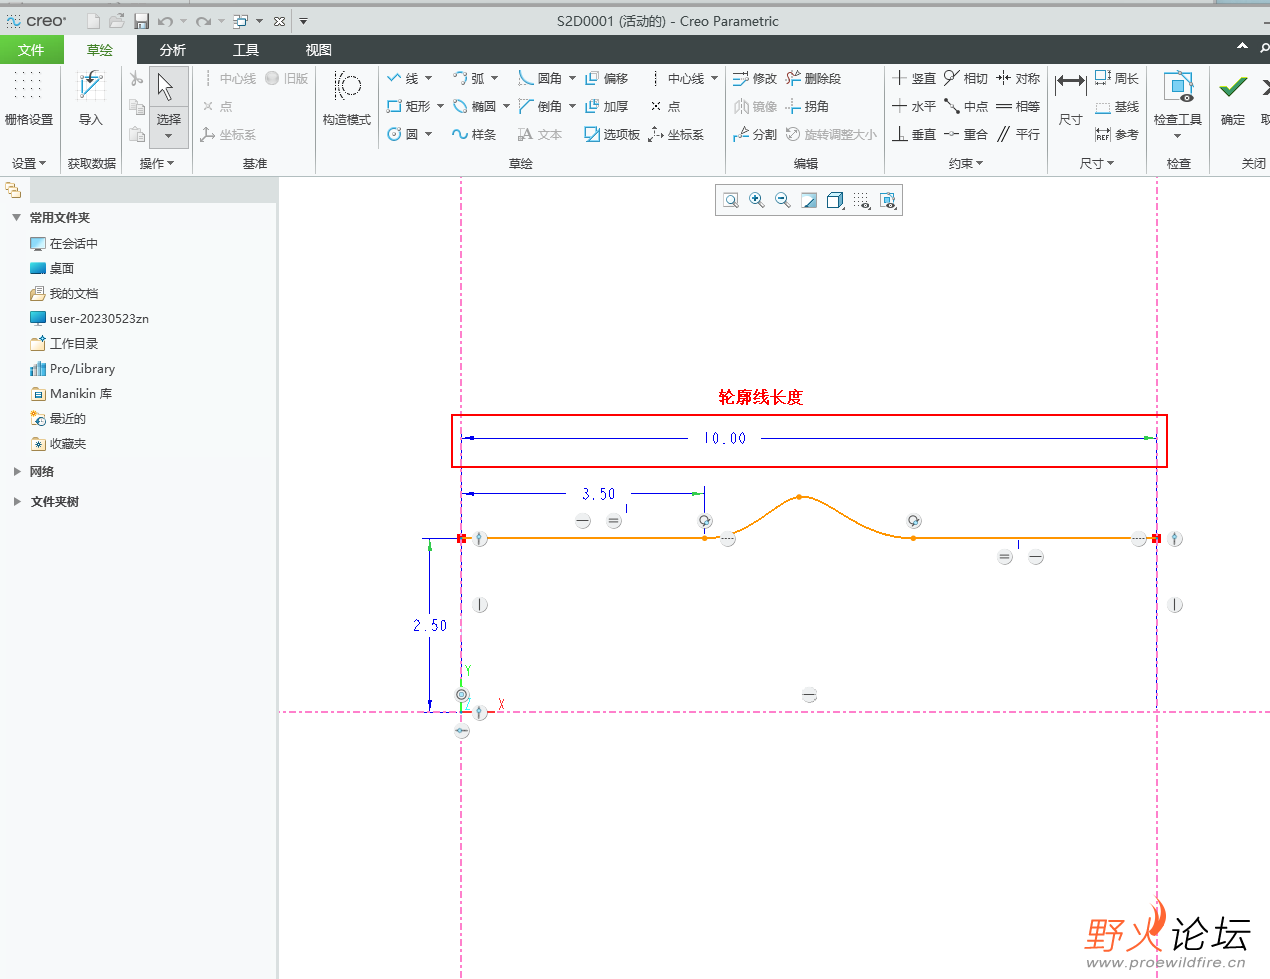Expand the 约束 group dropdown

coord(966,163)
